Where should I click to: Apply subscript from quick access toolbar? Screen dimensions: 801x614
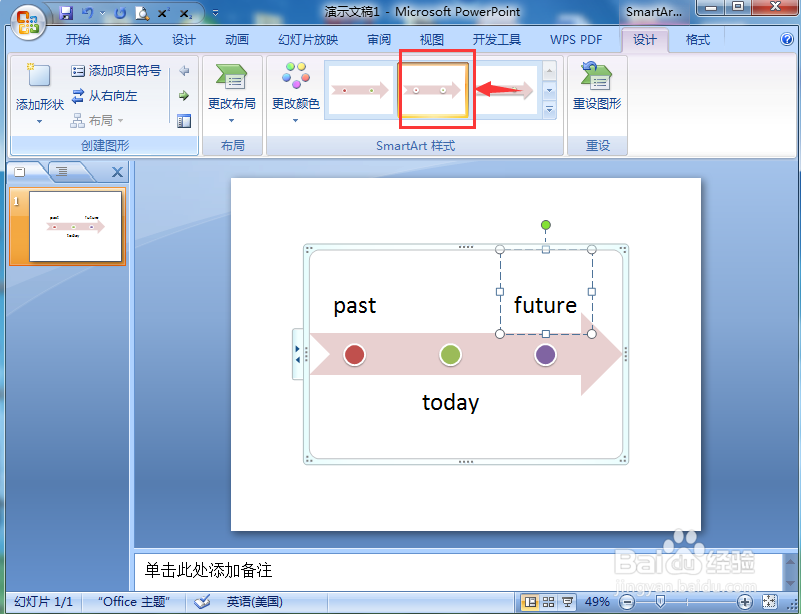pos(185,13)
